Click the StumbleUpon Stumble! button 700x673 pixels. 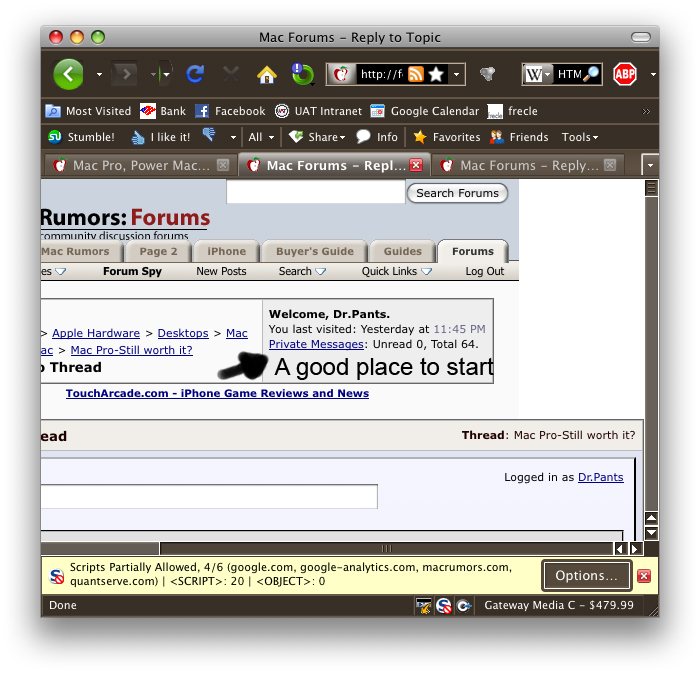[x=81, y=137]
